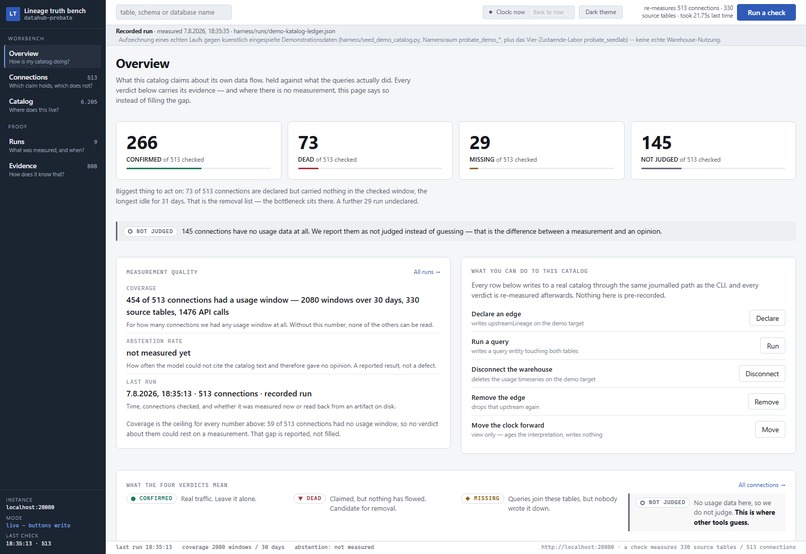806x554 pixels.
Task: Click the localhost:28080 instance text
Action: tap(30, 507)
